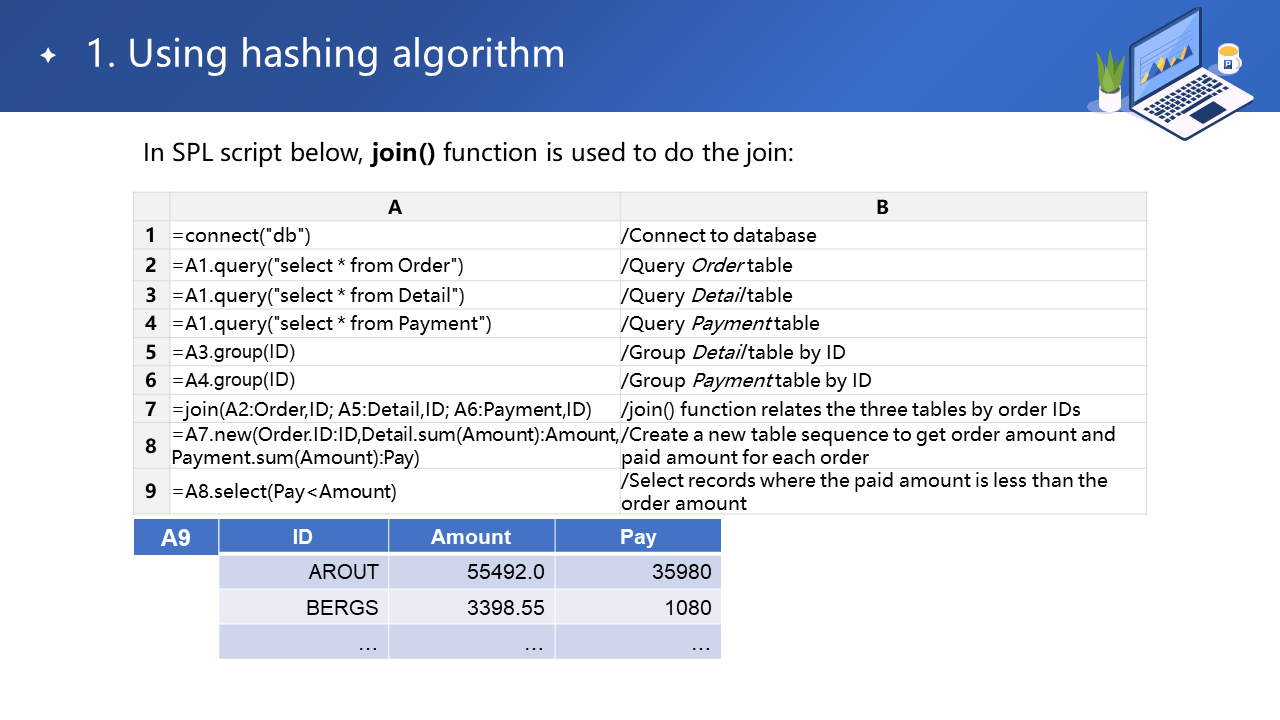Select the 55492.0 amount cell
Viewport: 1280px width, 720px height.
[471, 572]
